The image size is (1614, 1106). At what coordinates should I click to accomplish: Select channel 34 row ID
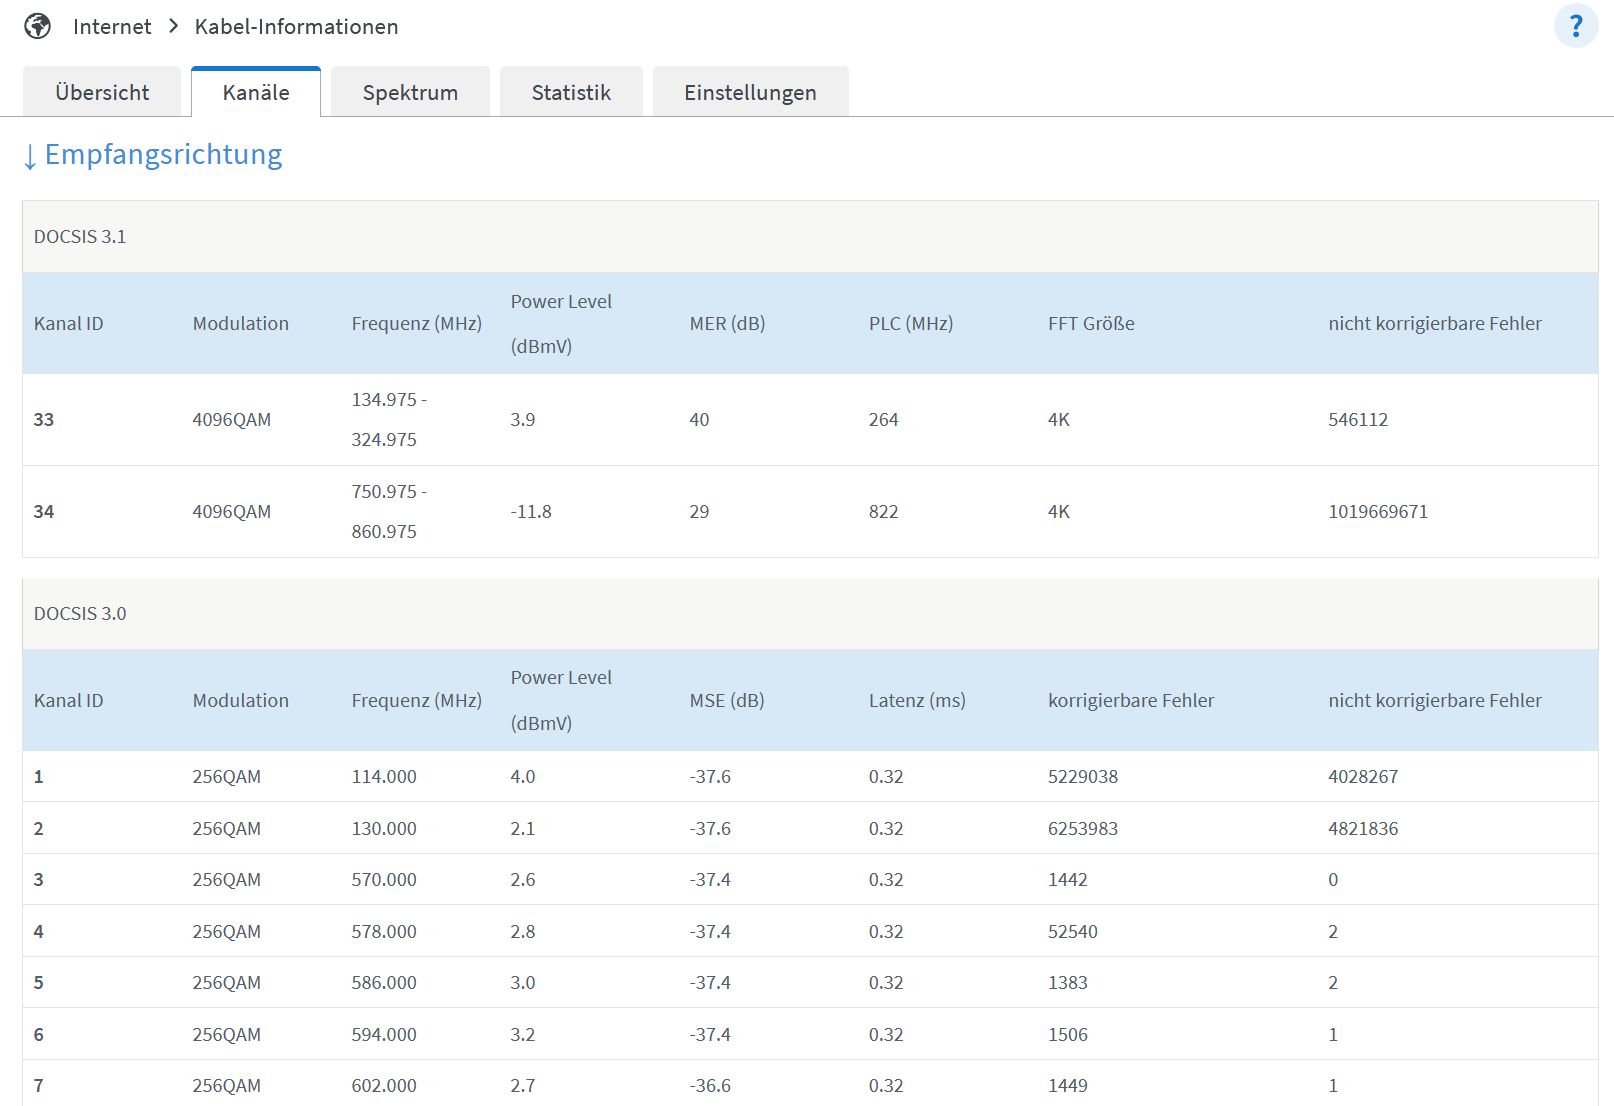44,512
